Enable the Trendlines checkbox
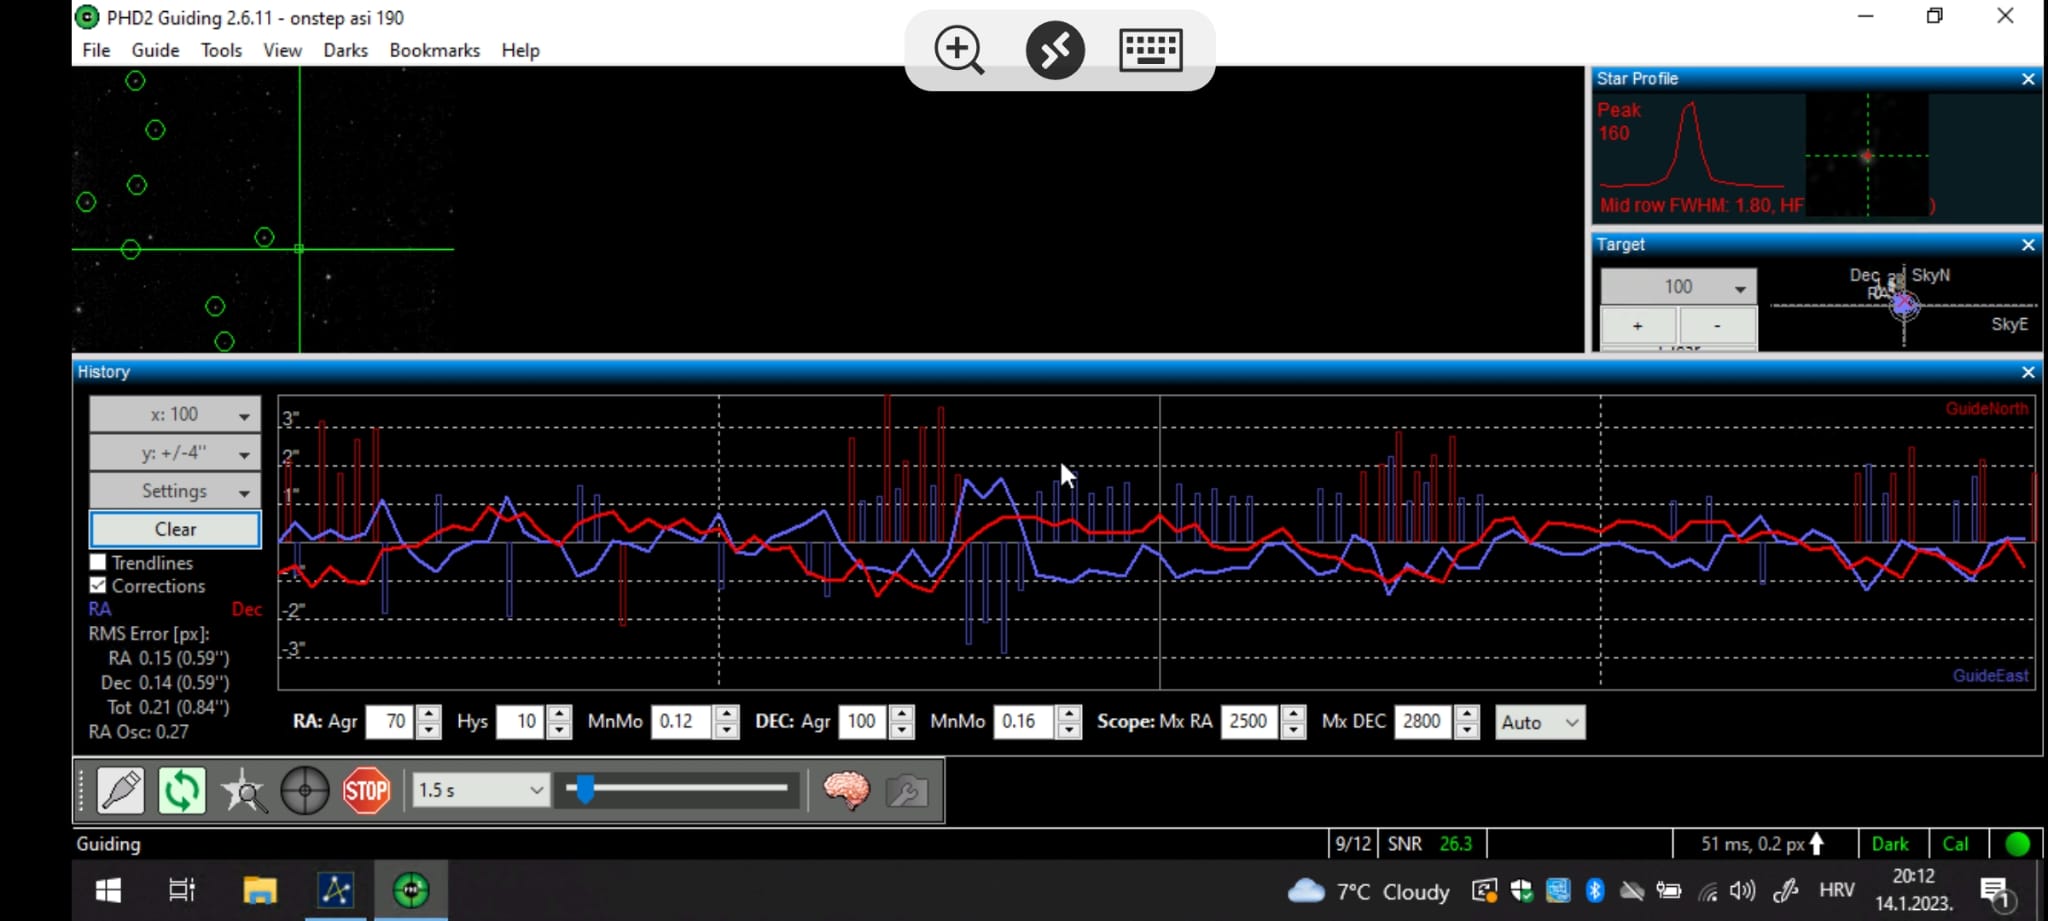This screenshot has height=921, width=2048. 98,562
